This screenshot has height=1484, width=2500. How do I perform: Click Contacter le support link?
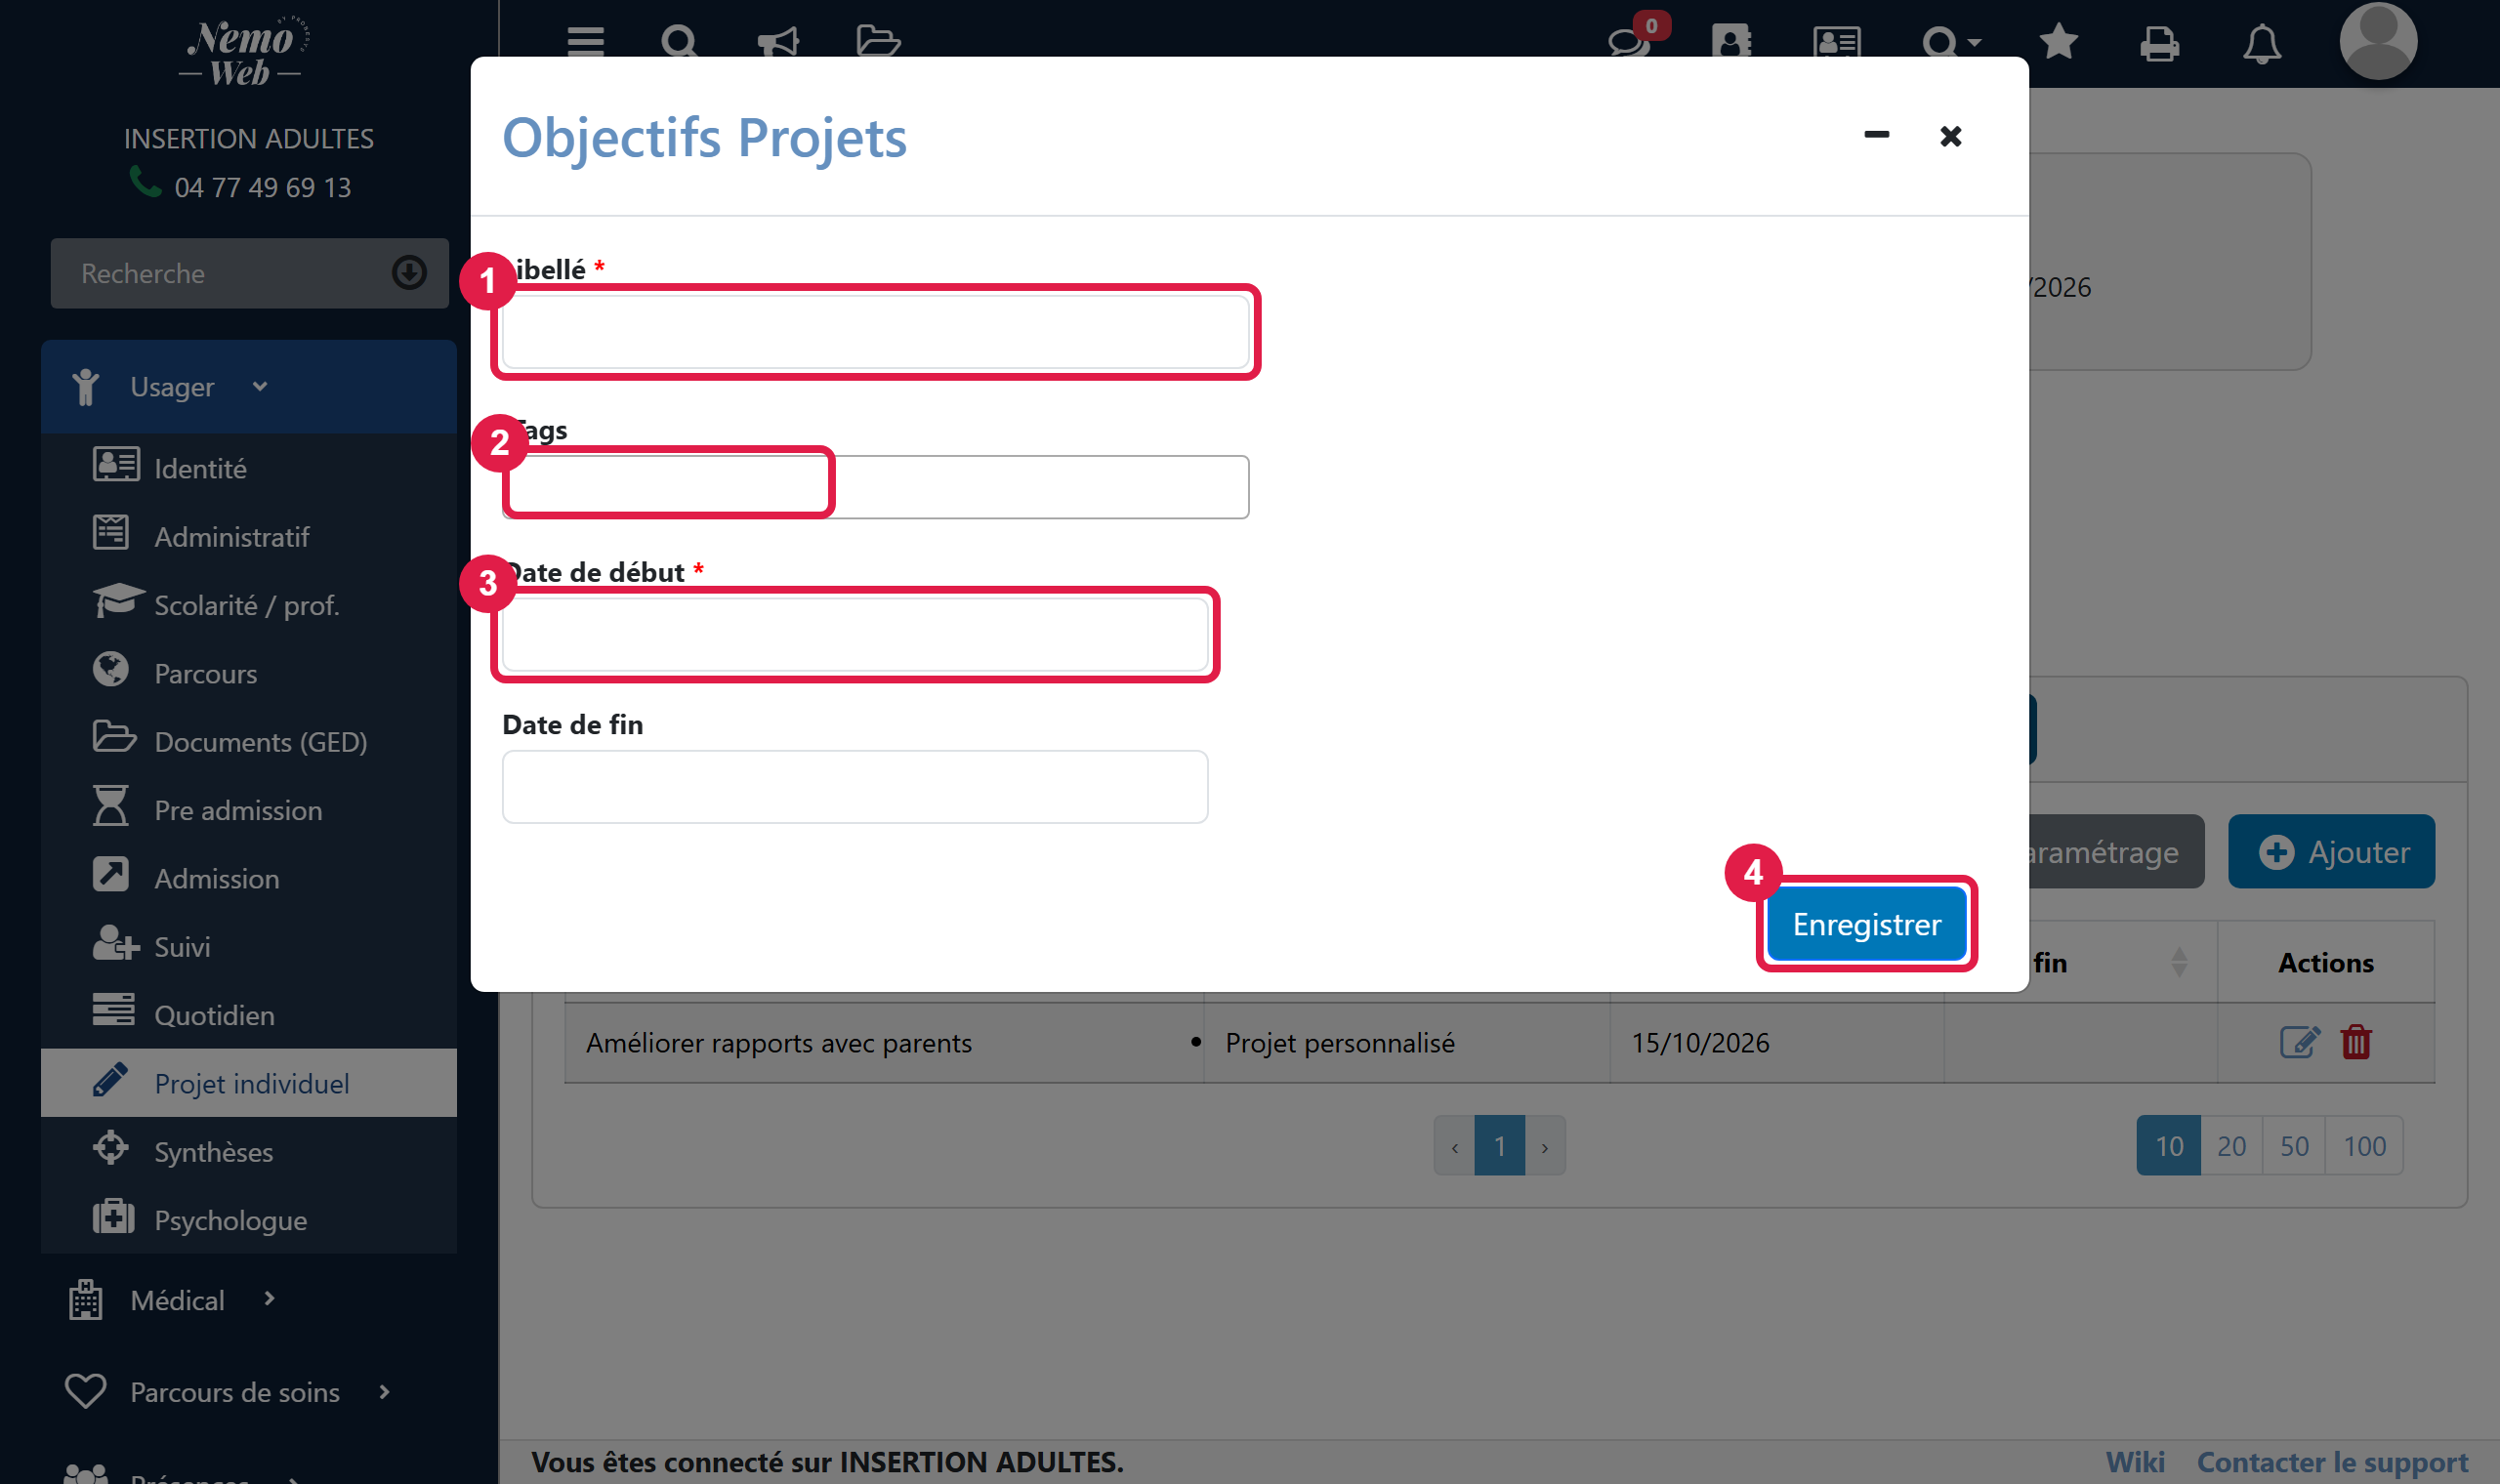click(x=2332, y=1461)
